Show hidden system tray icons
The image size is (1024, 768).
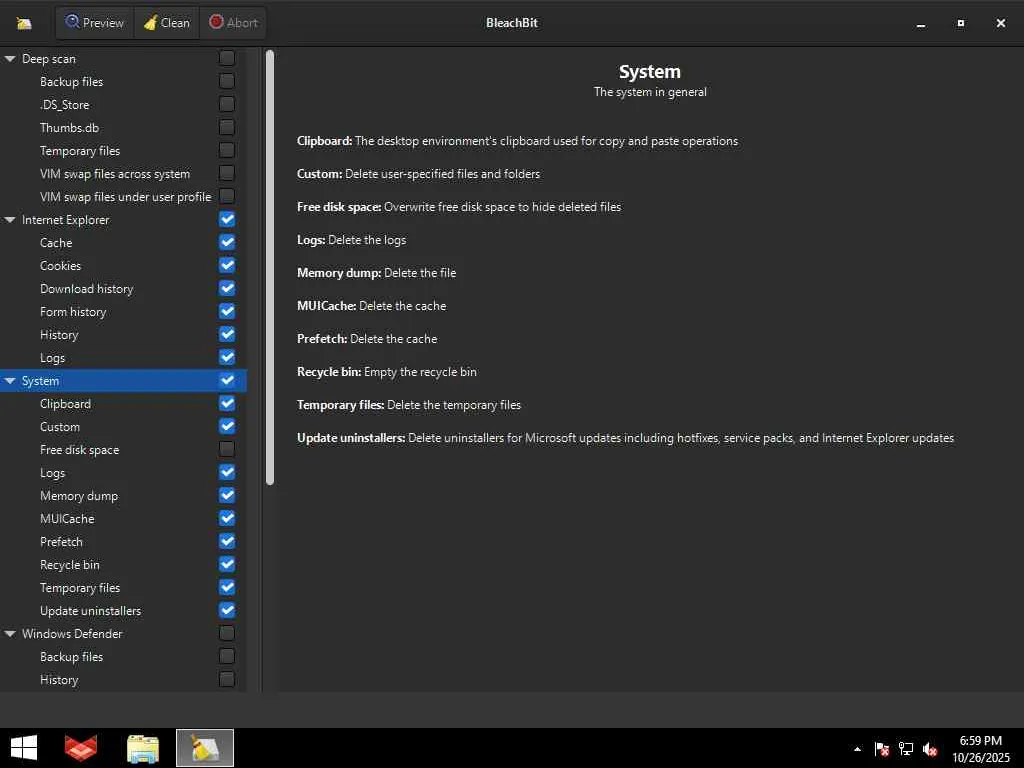point(857,749)
